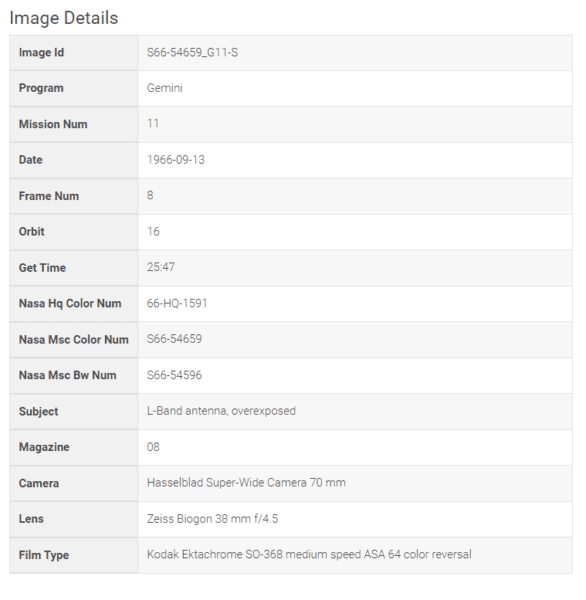
Task: Click the Orbit value 16
Action: tap(153, 232)
